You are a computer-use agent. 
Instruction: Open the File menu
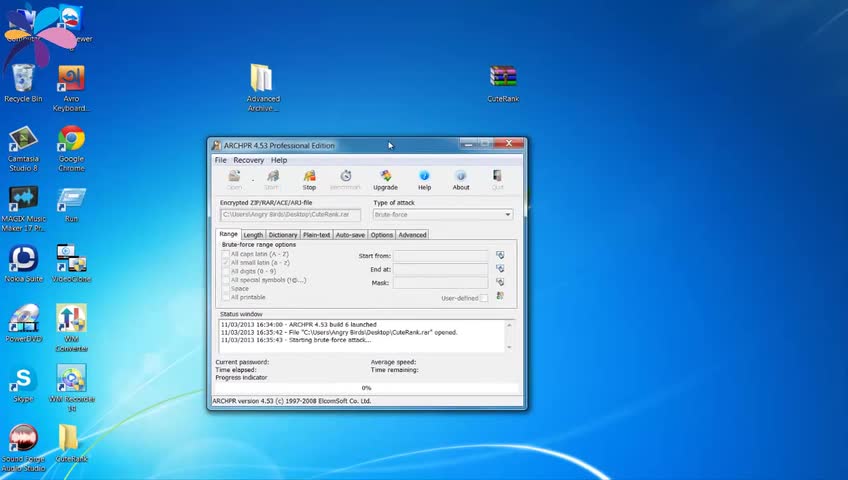[x=221, y=160]
